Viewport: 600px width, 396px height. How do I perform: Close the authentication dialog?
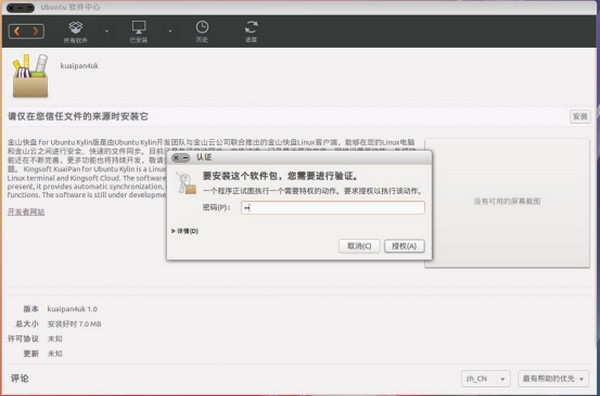pos(176,158)
